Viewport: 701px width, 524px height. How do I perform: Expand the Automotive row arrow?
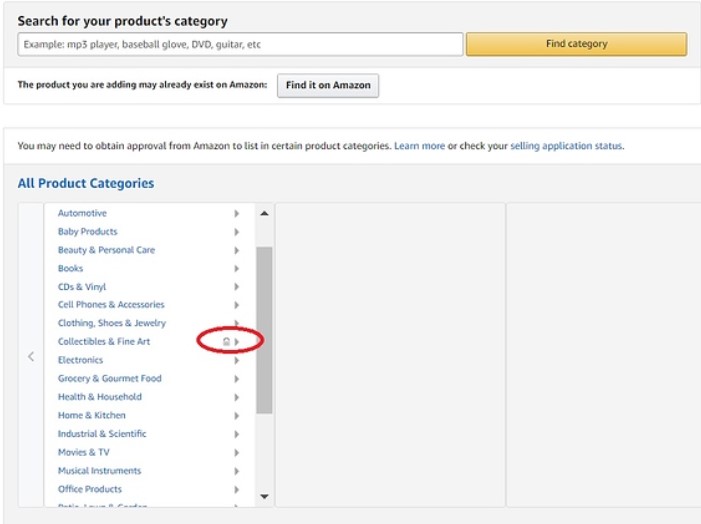click(x=236, y=213)
